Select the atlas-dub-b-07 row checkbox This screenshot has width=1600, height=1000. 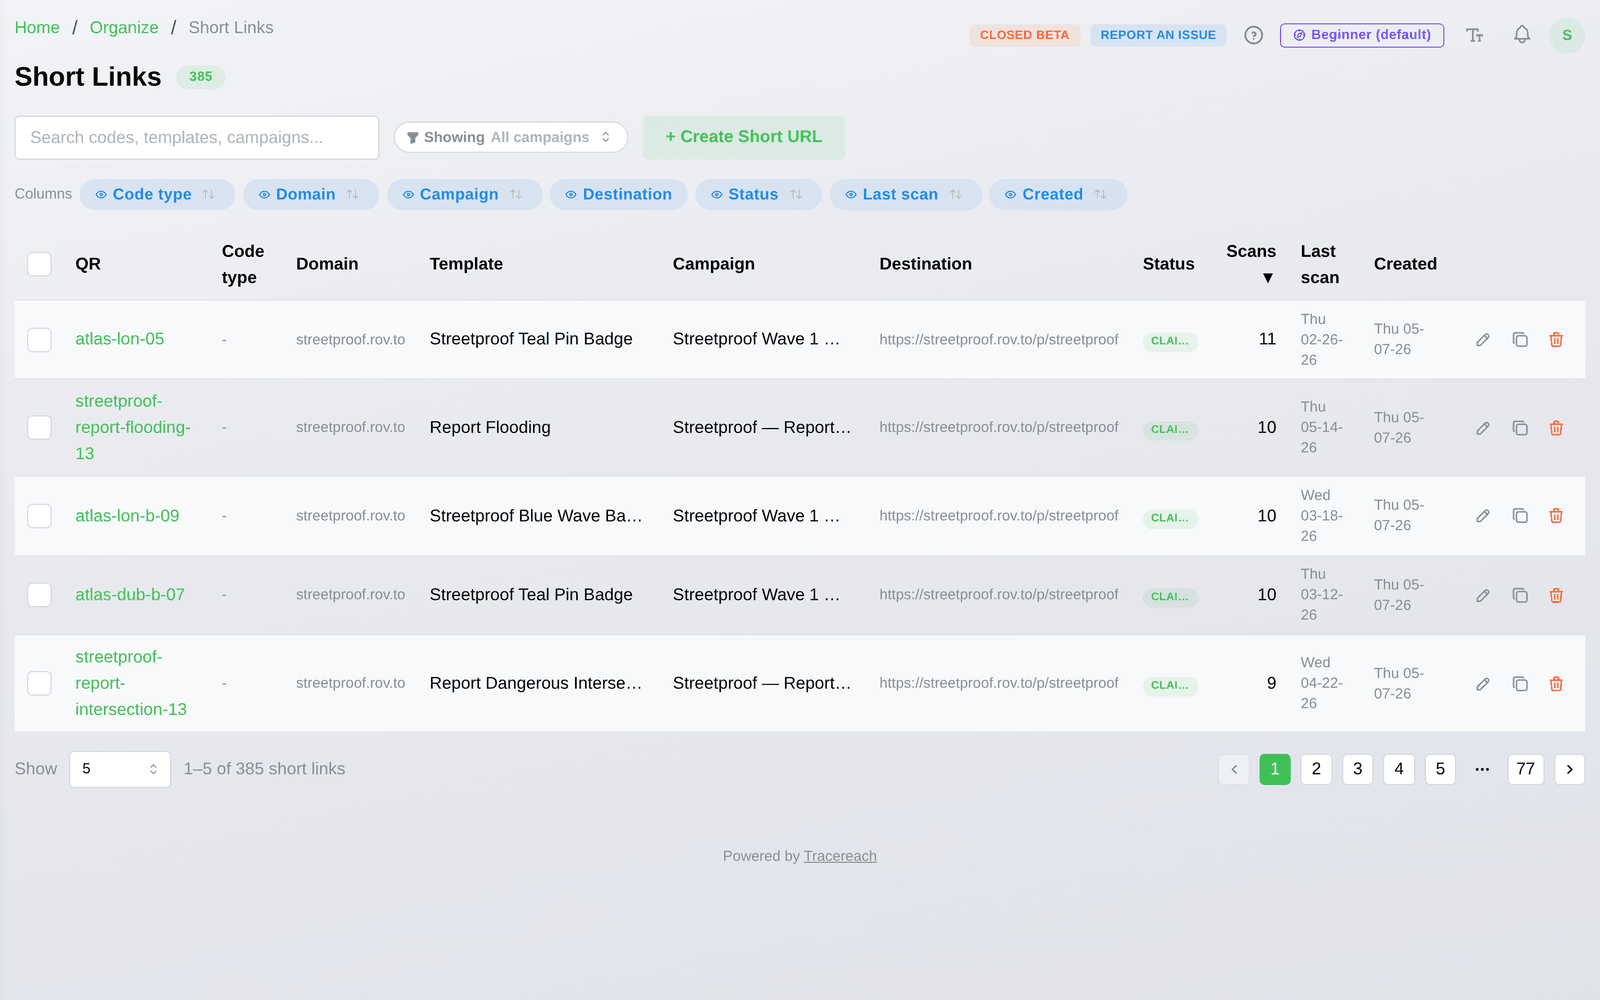(39, 595)
